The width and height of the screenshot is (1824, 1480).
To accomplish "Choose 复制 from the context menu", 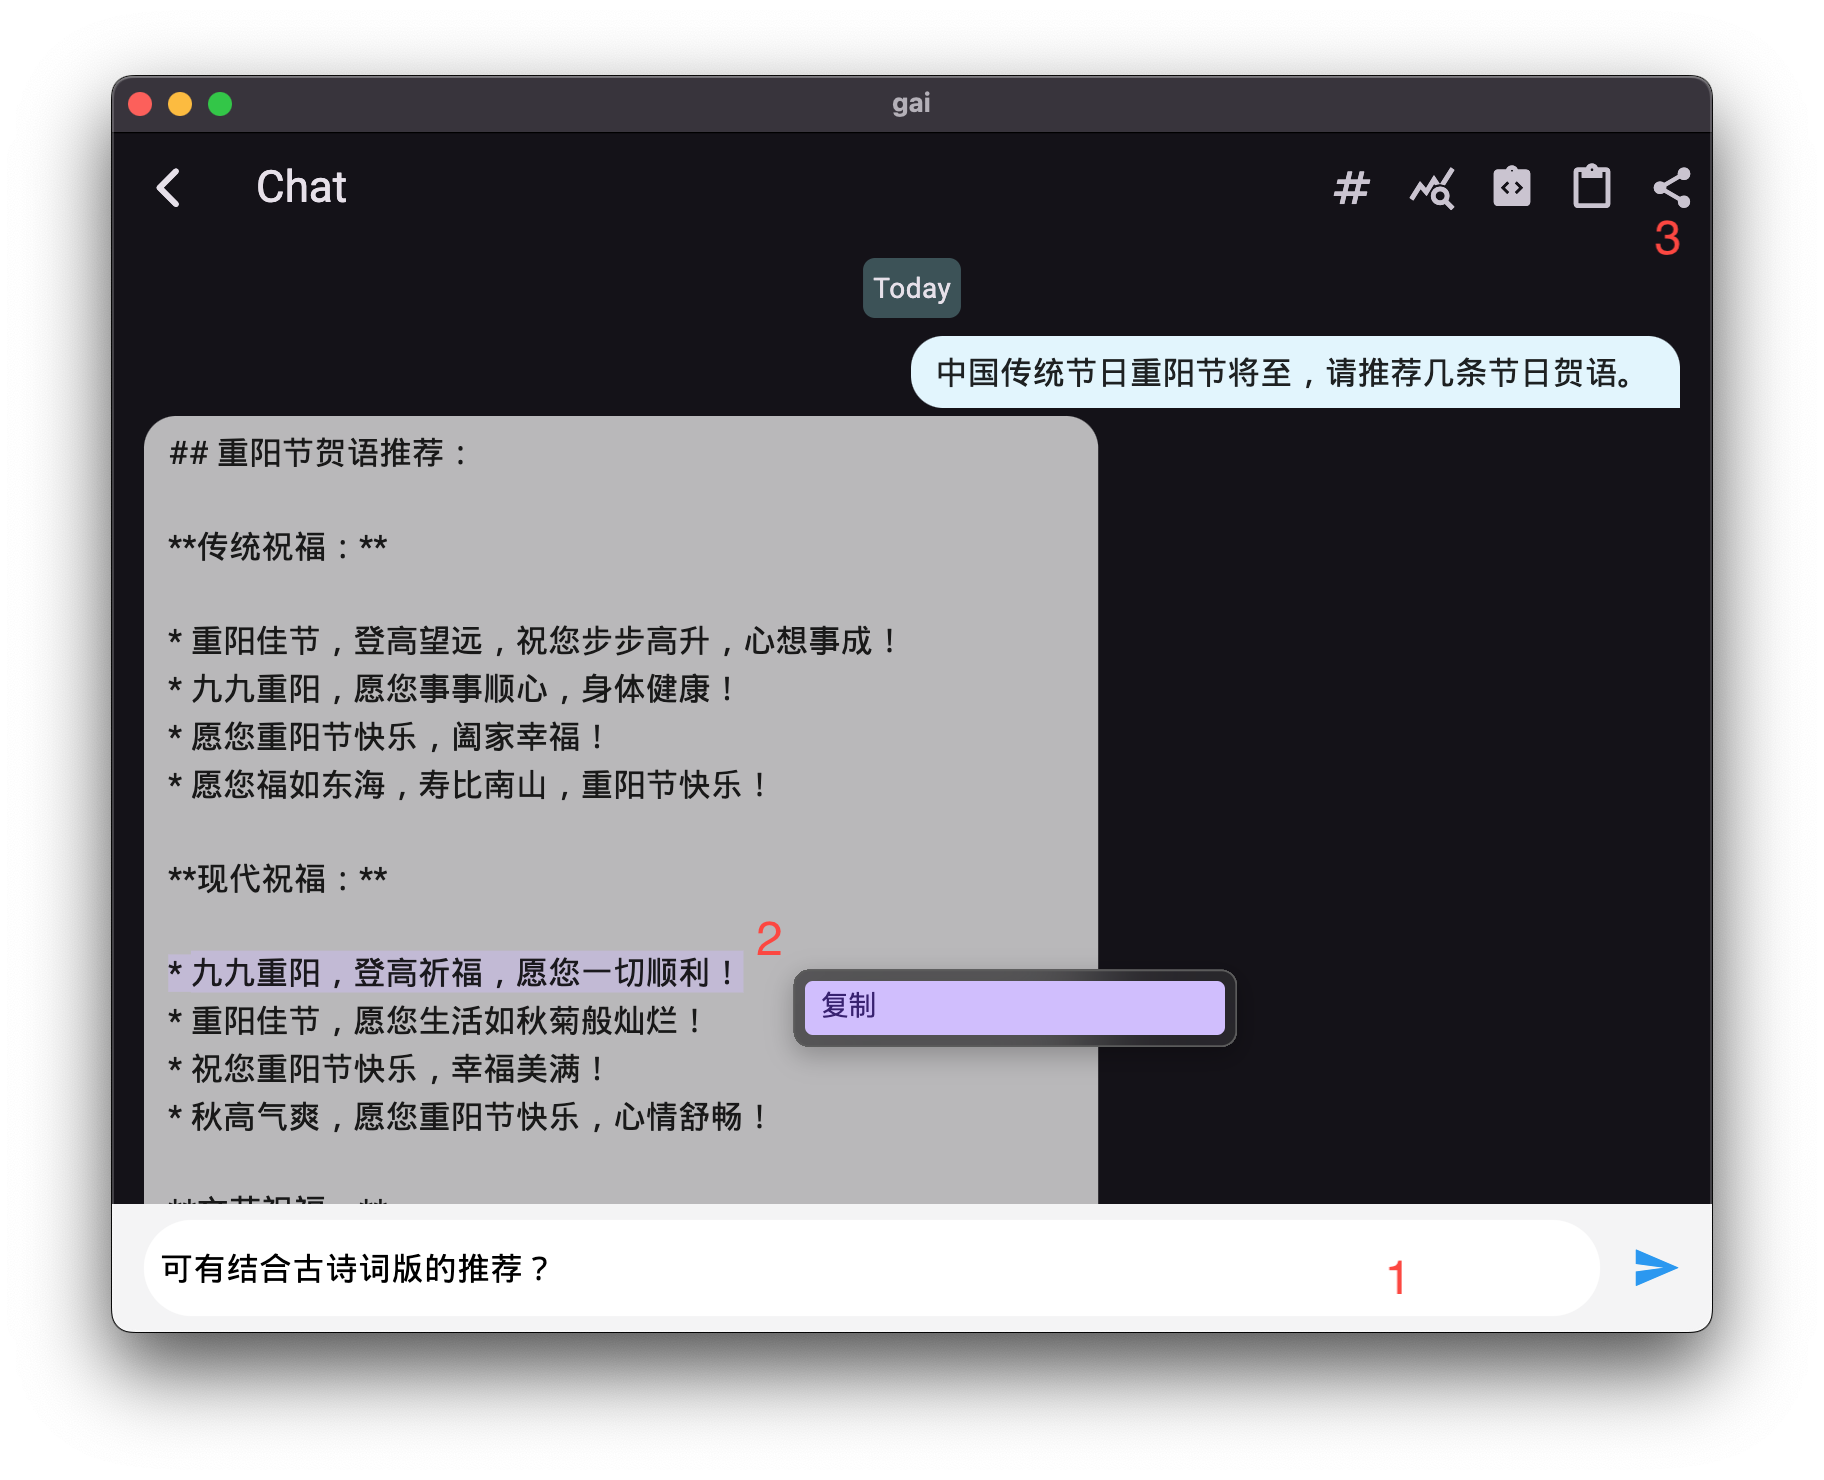I will pyautogui.click(x=1013, y=1008).
